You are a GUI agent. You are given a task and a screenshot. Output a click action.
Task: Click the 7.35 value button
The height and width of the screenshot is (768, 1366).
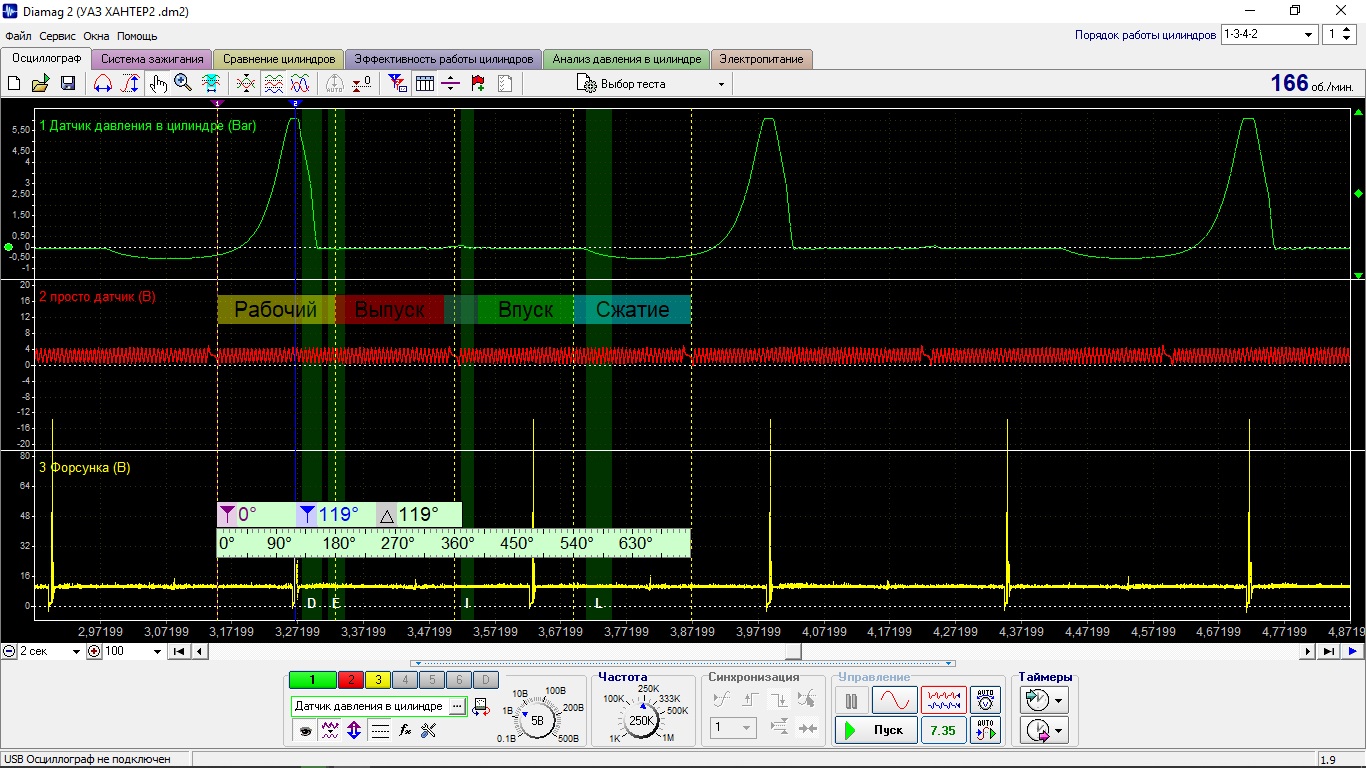[943, 730]
